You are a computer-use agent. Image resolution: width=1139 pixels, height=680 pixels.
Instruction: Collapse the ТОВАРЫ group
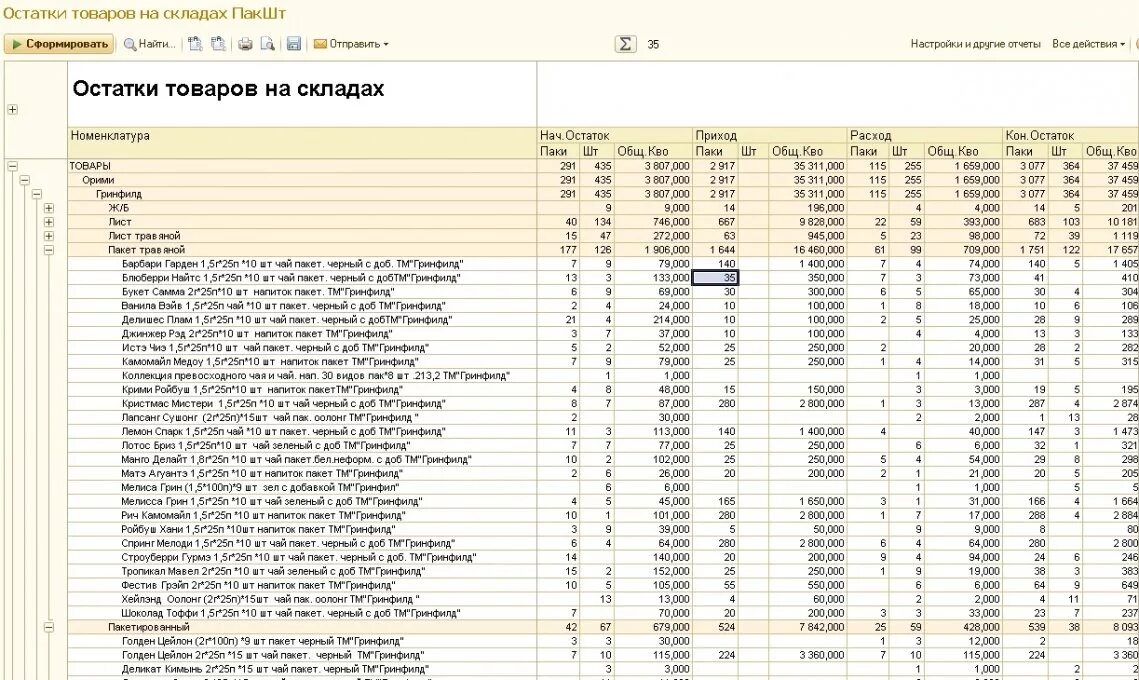click(12, 166)
